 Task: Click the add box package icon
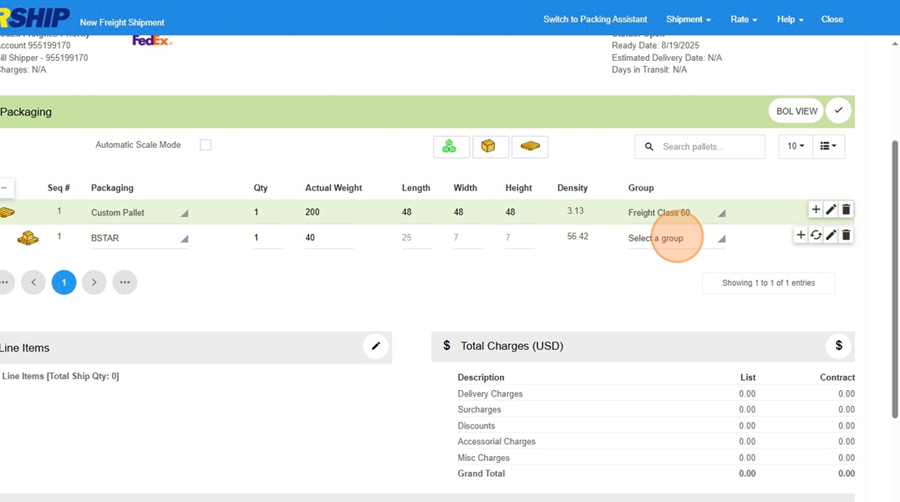[489, 147]
